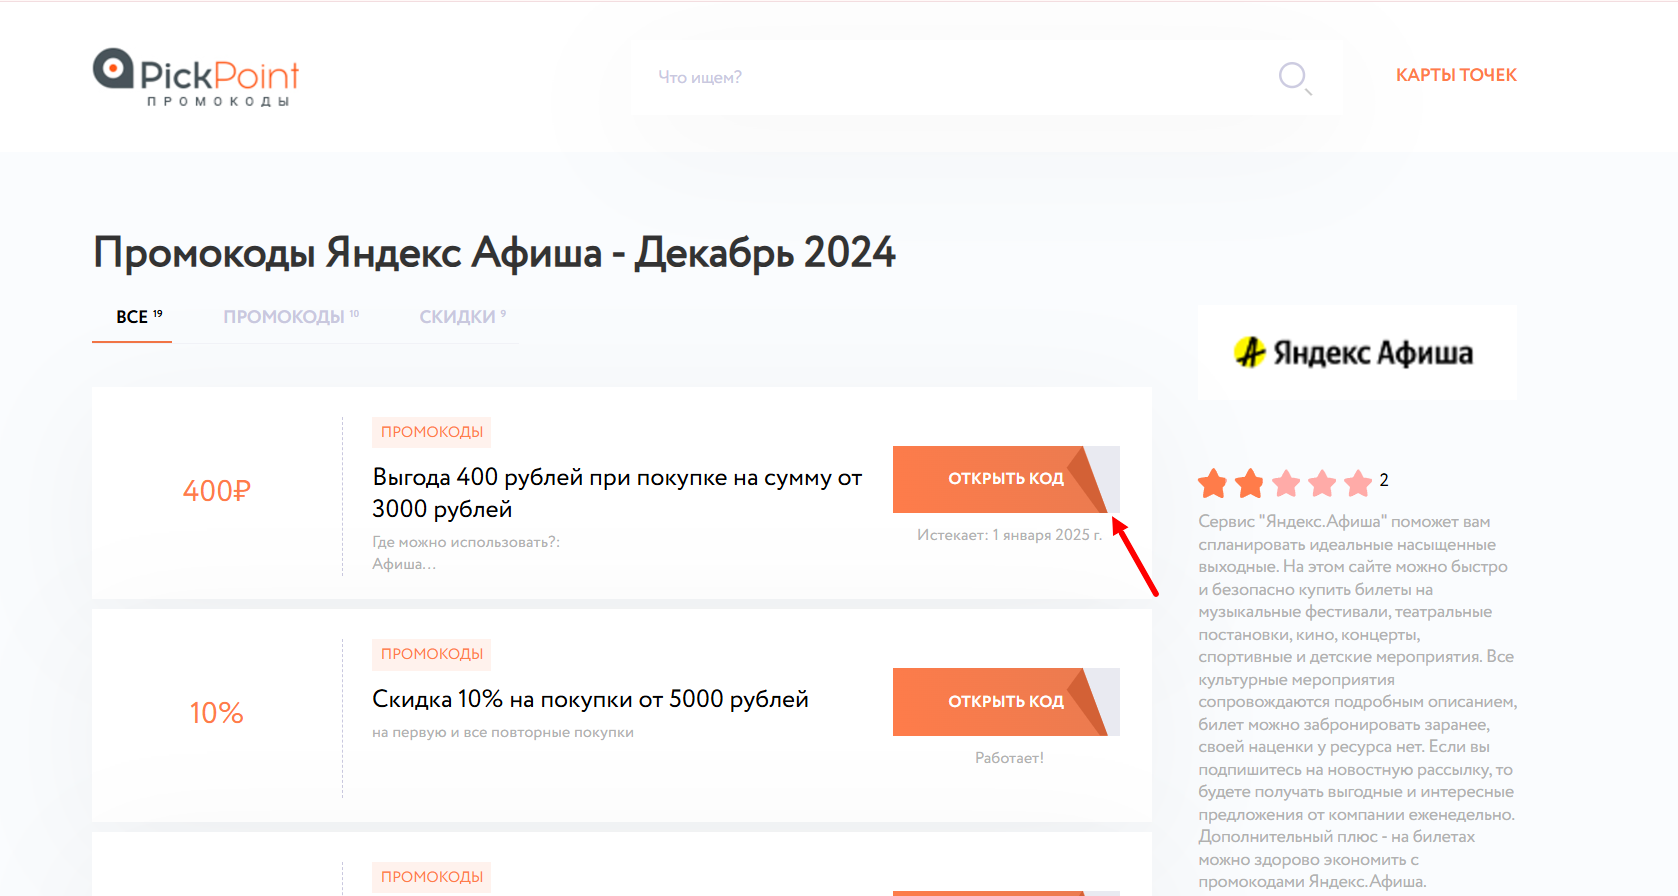Click the 'Выгода 400 рублей' offer title
The height and width of the screenshot is (896, 1678).
616,493
